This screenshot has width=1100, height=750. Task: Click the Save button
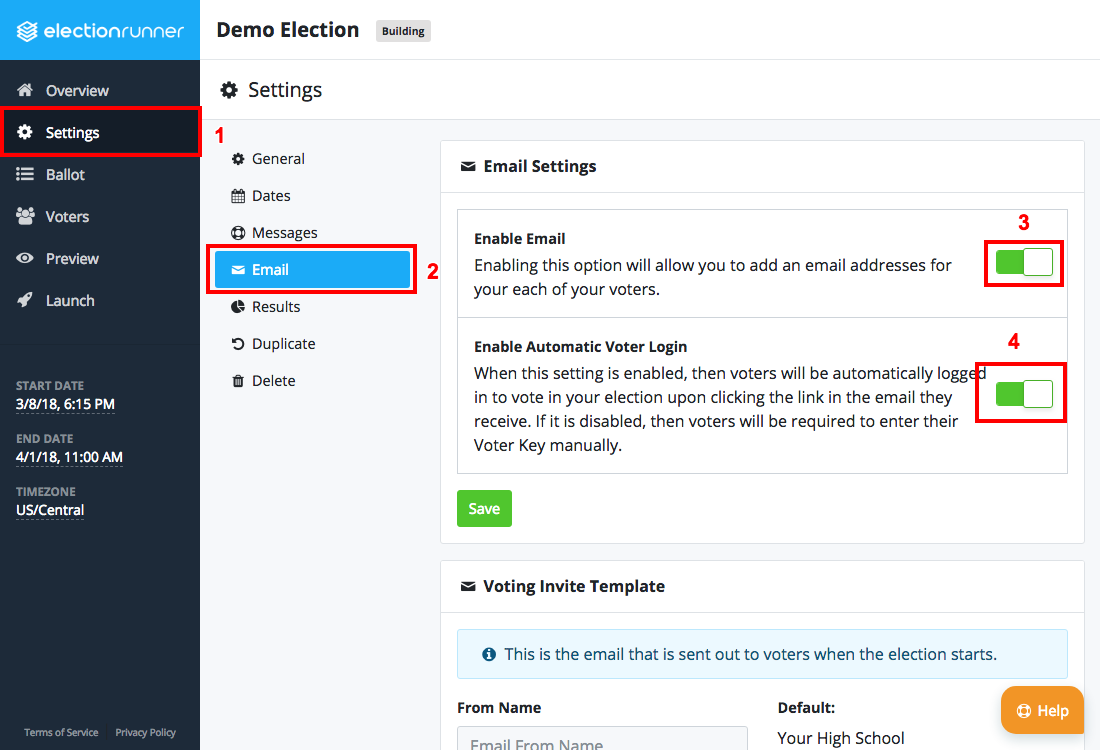pyautogui.click(x=484, y=508)
